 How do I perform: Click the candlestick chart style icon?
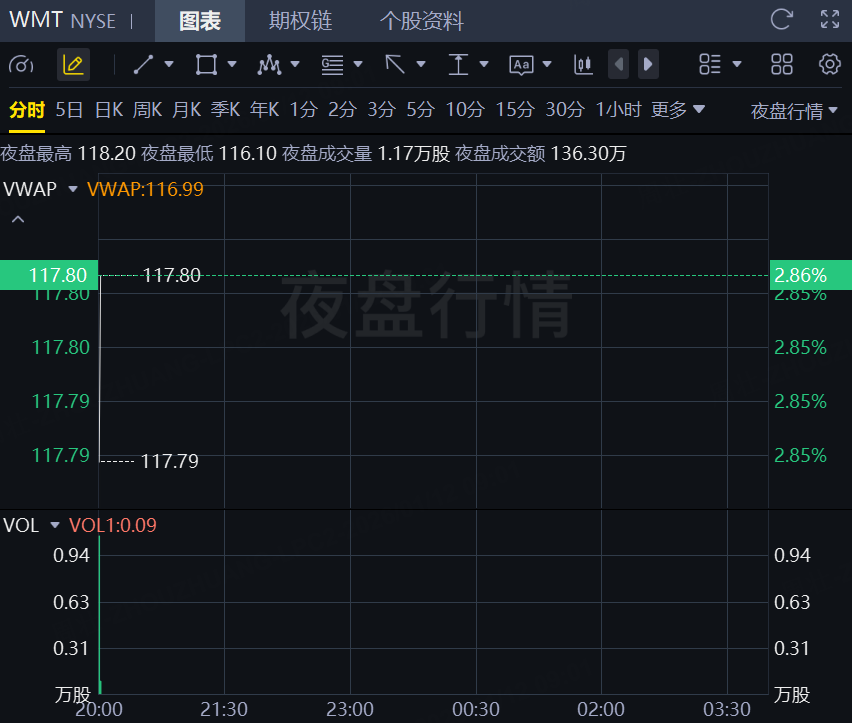583,65
